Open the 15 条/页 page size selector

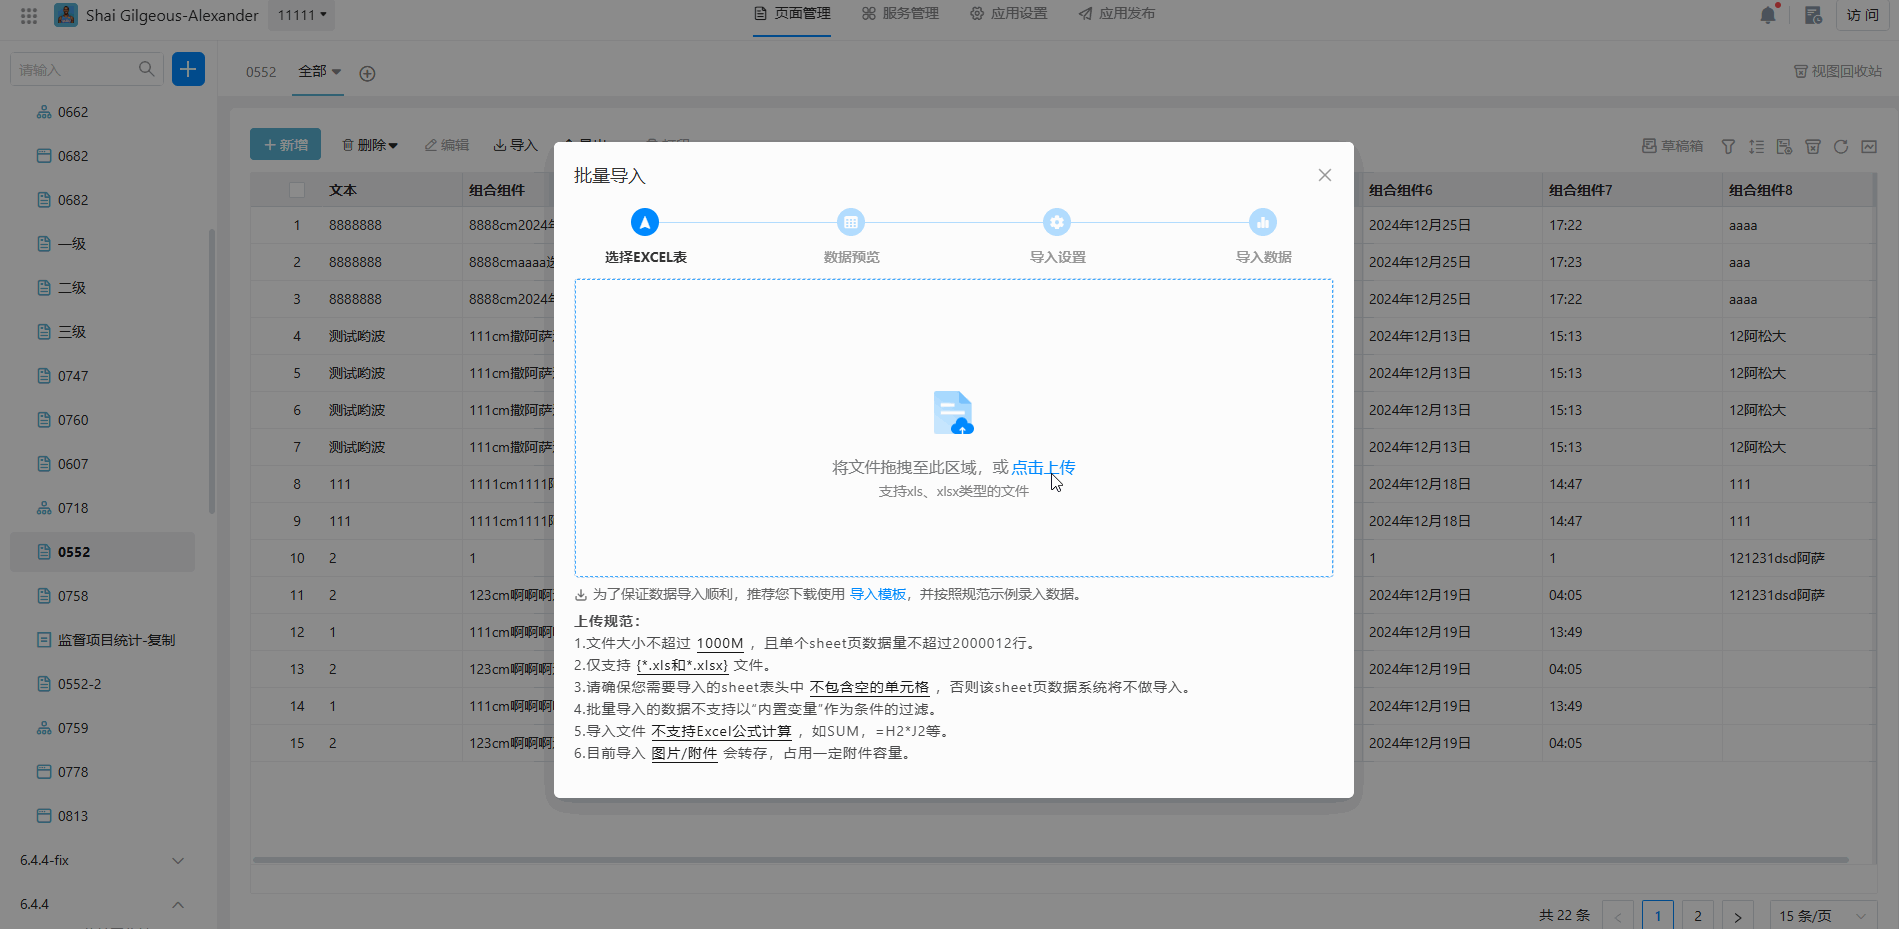(1822, 915)
